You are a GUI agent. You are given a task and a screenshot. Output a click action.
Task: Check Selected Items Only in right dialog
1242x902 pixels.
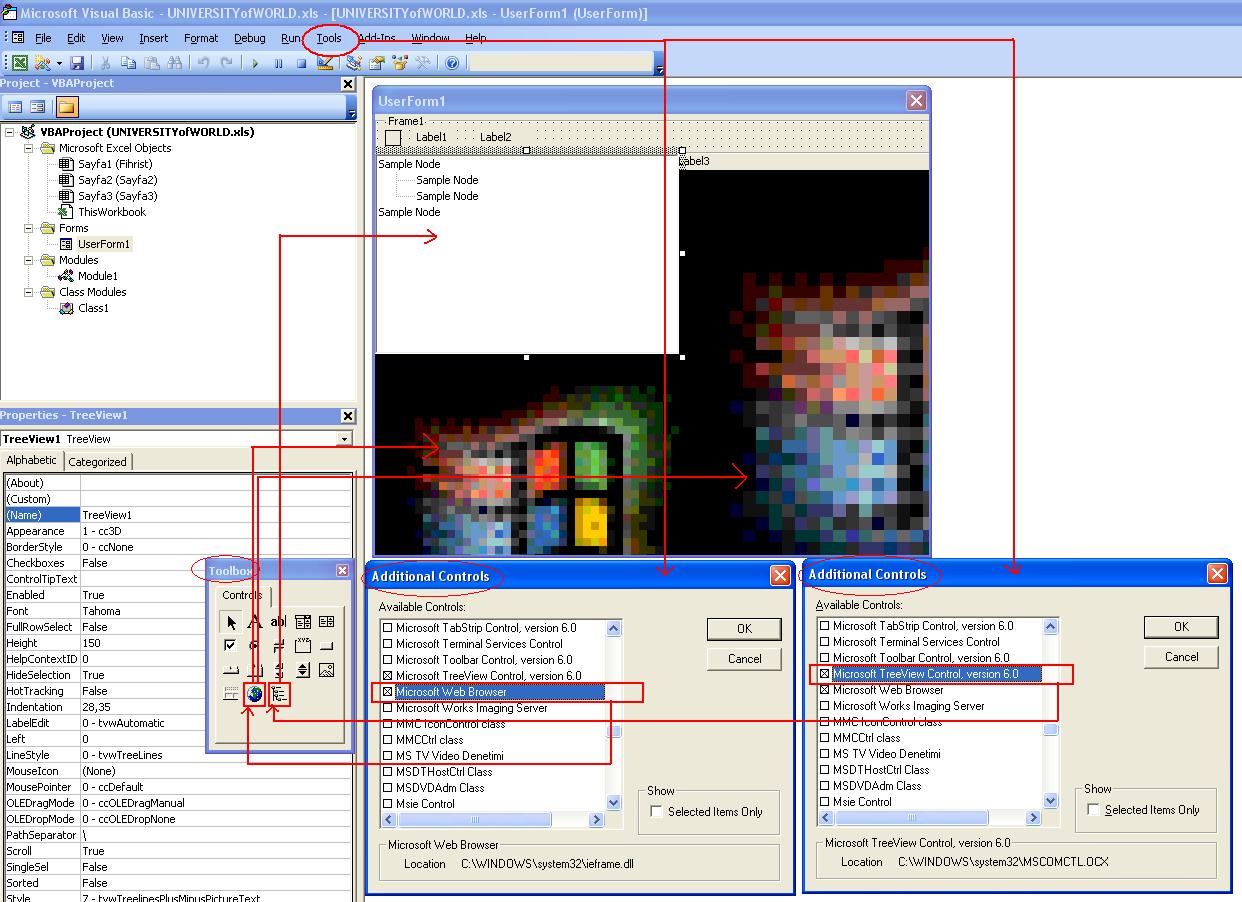tap(1094, 810)
